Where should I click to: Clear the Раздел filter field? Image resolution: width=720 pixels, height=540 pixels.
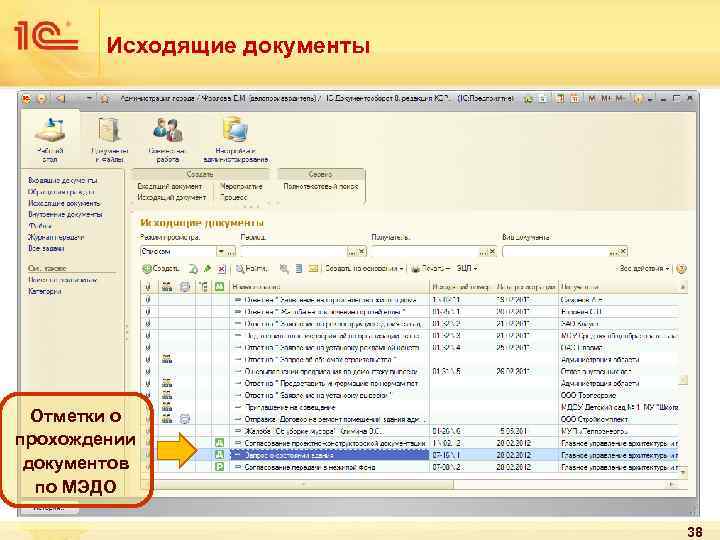[362, 252]
